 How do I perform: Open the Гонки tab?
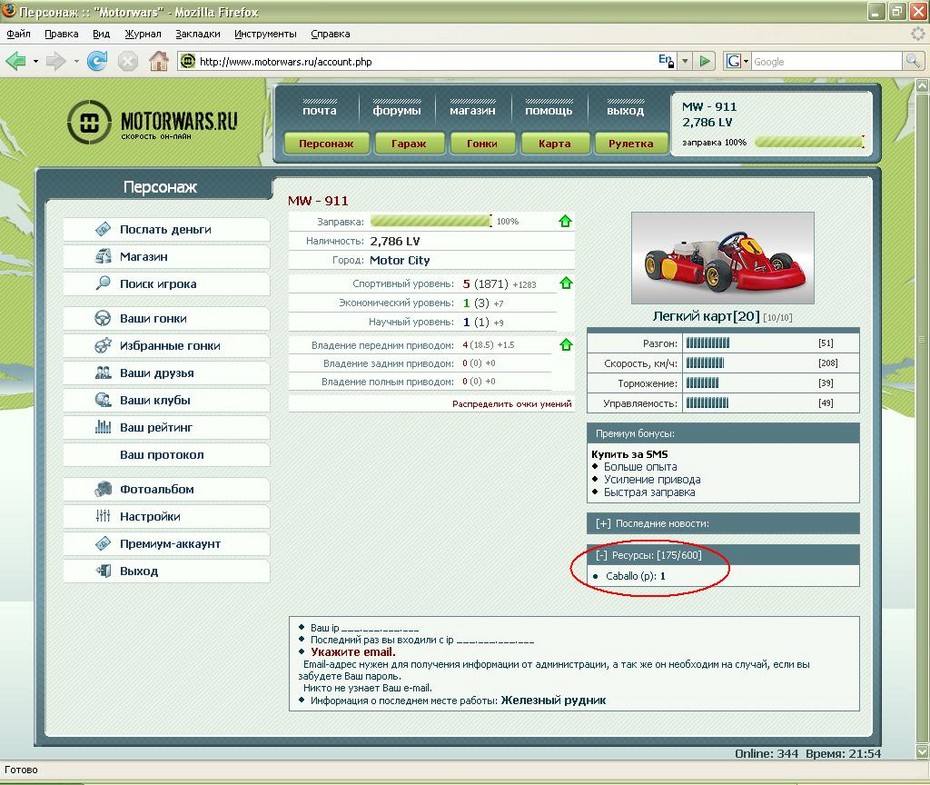pos(482,143)
